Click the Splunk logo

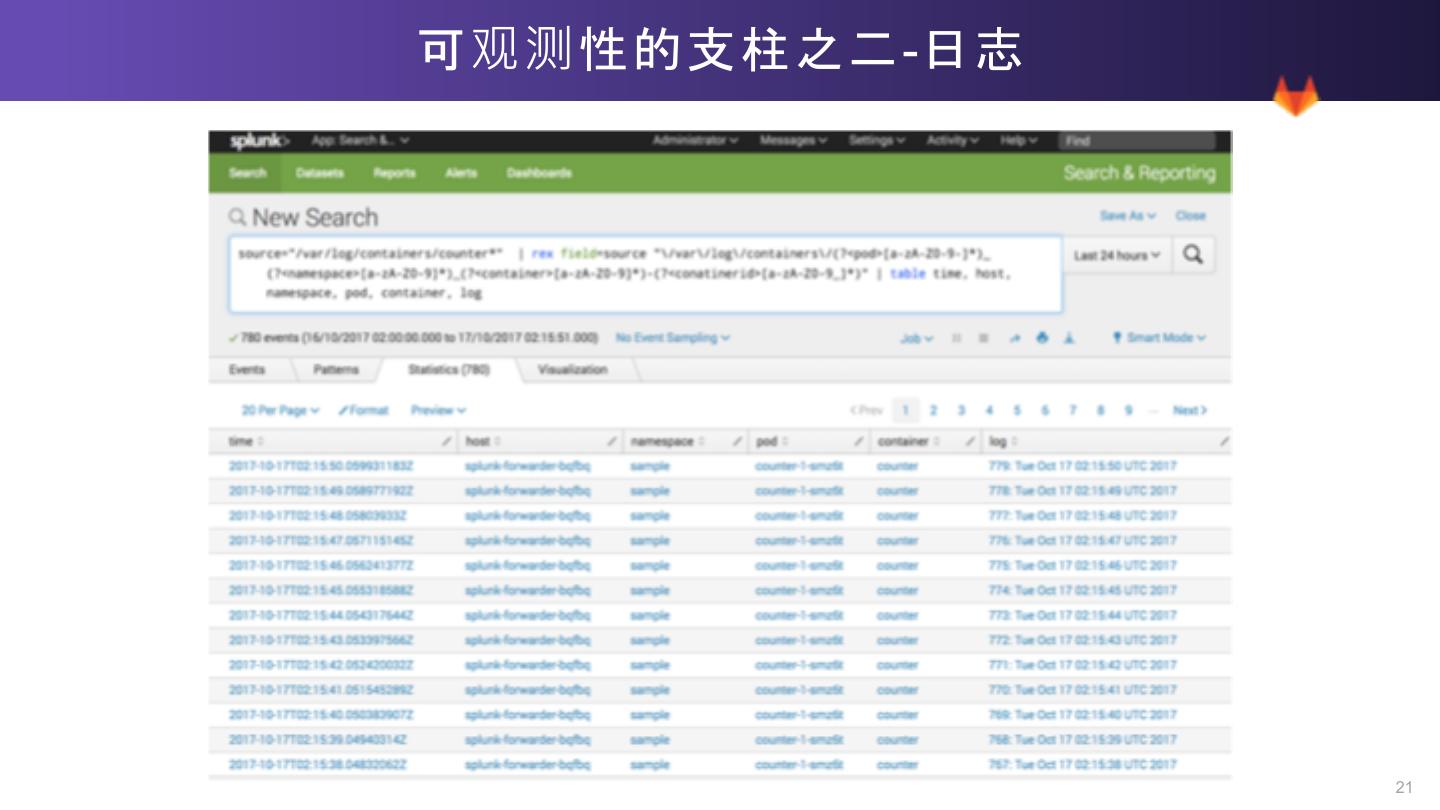[259, 141]
